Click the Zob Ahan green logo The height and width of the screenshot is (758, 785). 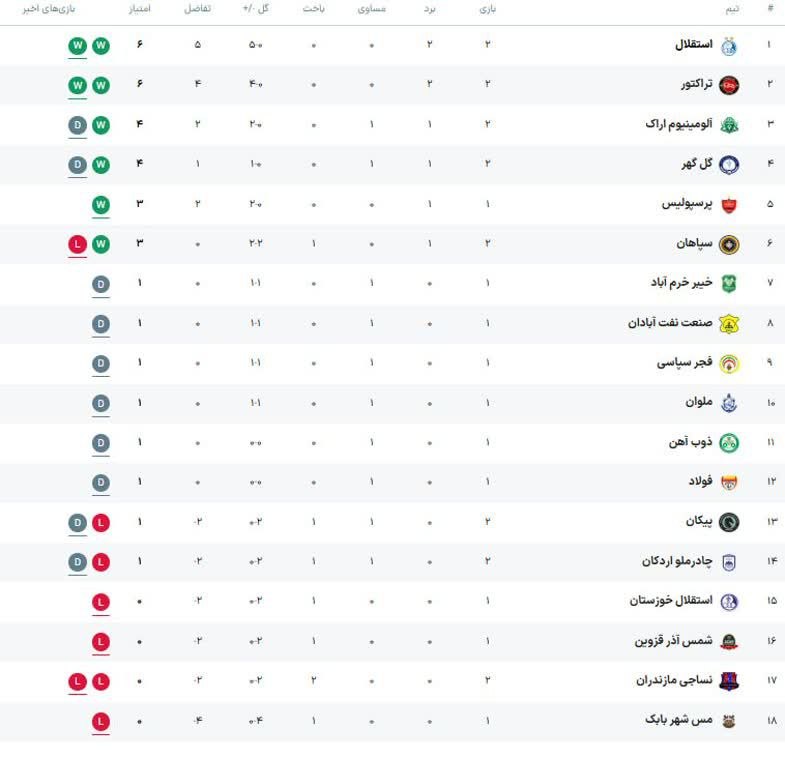pyautogui.click(x=729, y=443)
